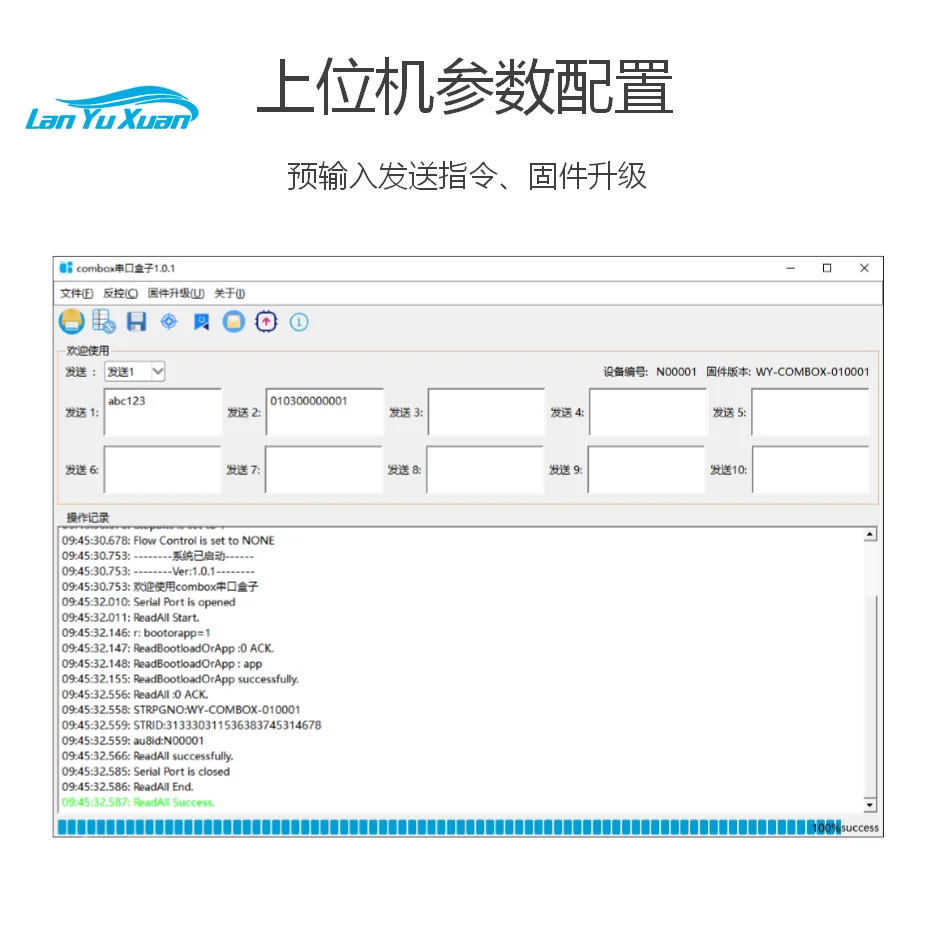
Task: Select log line 'ReadAll End.'
Action: 128,787
